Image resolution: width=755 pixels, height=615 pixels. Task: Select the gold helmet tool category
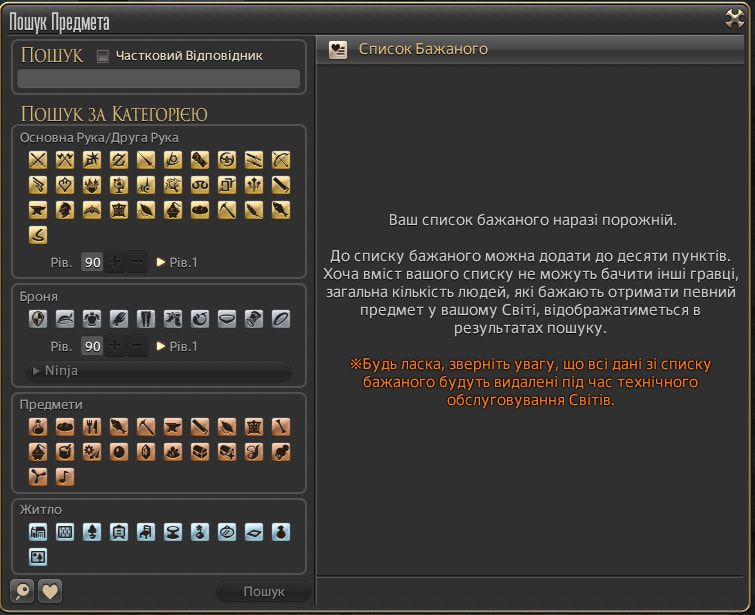[x=65, y=210]
